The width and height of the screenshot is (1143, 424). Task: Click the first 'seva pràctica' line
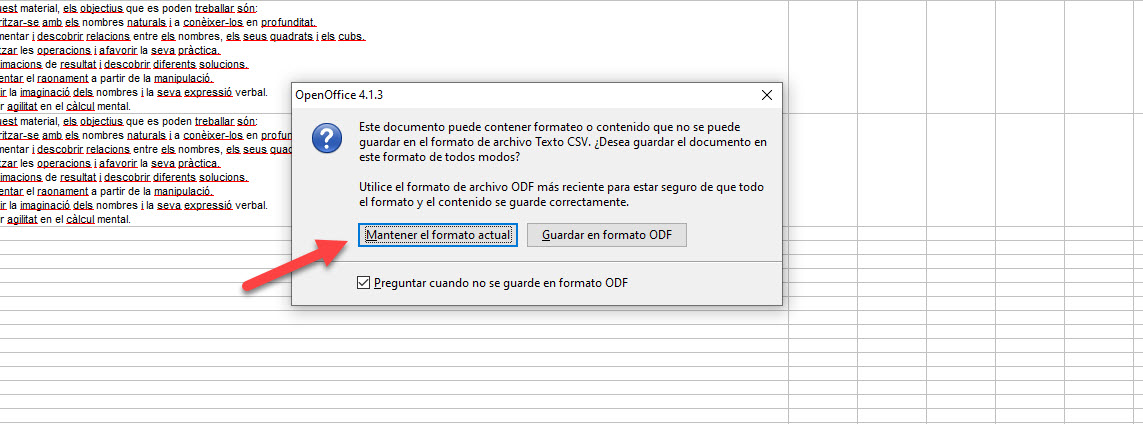point(110,50)
